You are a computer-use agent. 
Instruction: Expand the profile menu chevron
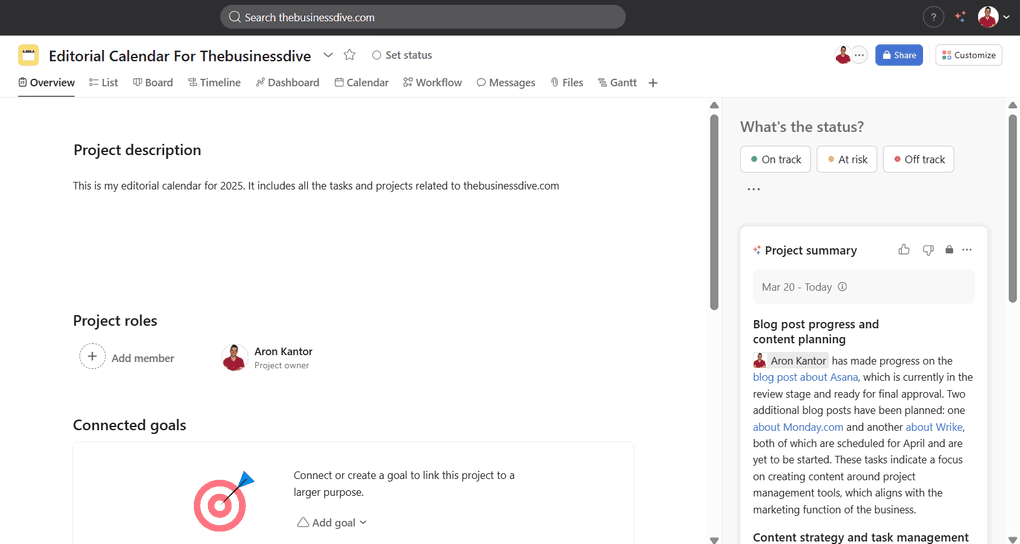[1006, 18]
